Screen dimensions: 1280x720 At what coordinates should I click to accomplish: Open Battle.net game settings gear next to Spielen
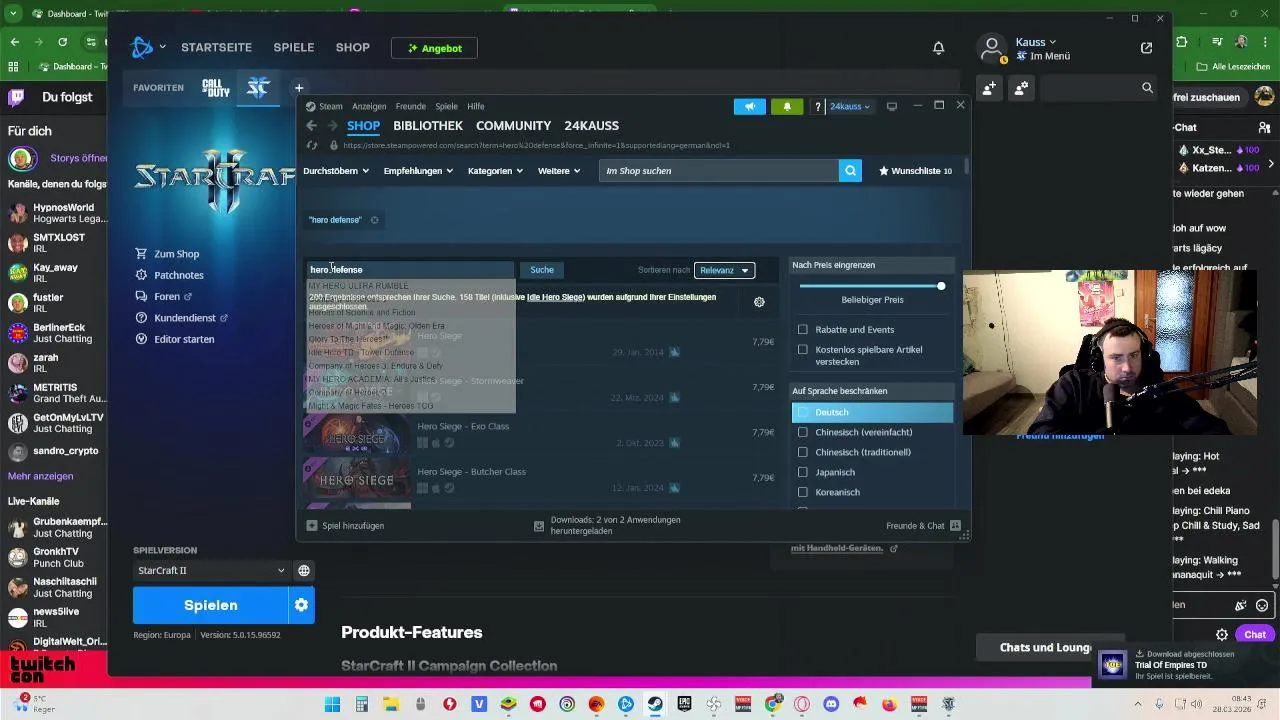(x=301, y=605)
